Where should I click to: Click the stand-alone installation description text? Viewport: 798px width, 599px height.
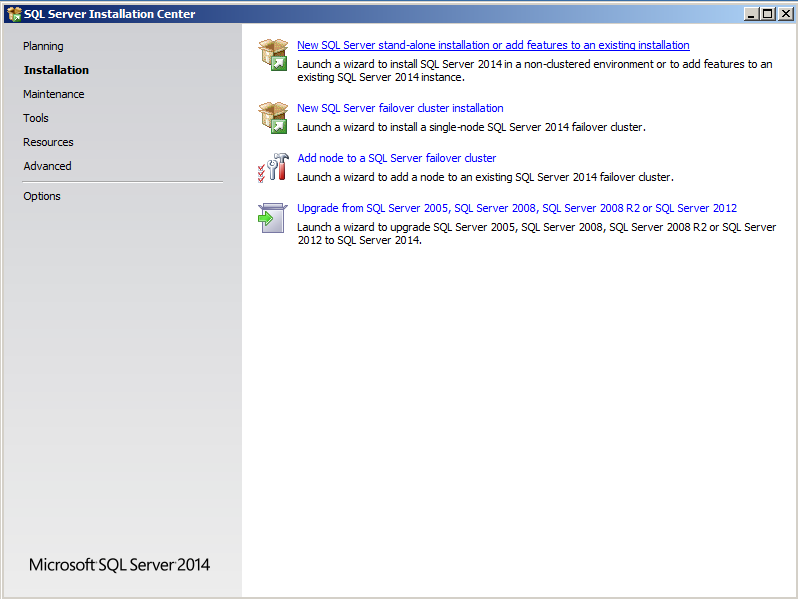click(x=534, y=71)
